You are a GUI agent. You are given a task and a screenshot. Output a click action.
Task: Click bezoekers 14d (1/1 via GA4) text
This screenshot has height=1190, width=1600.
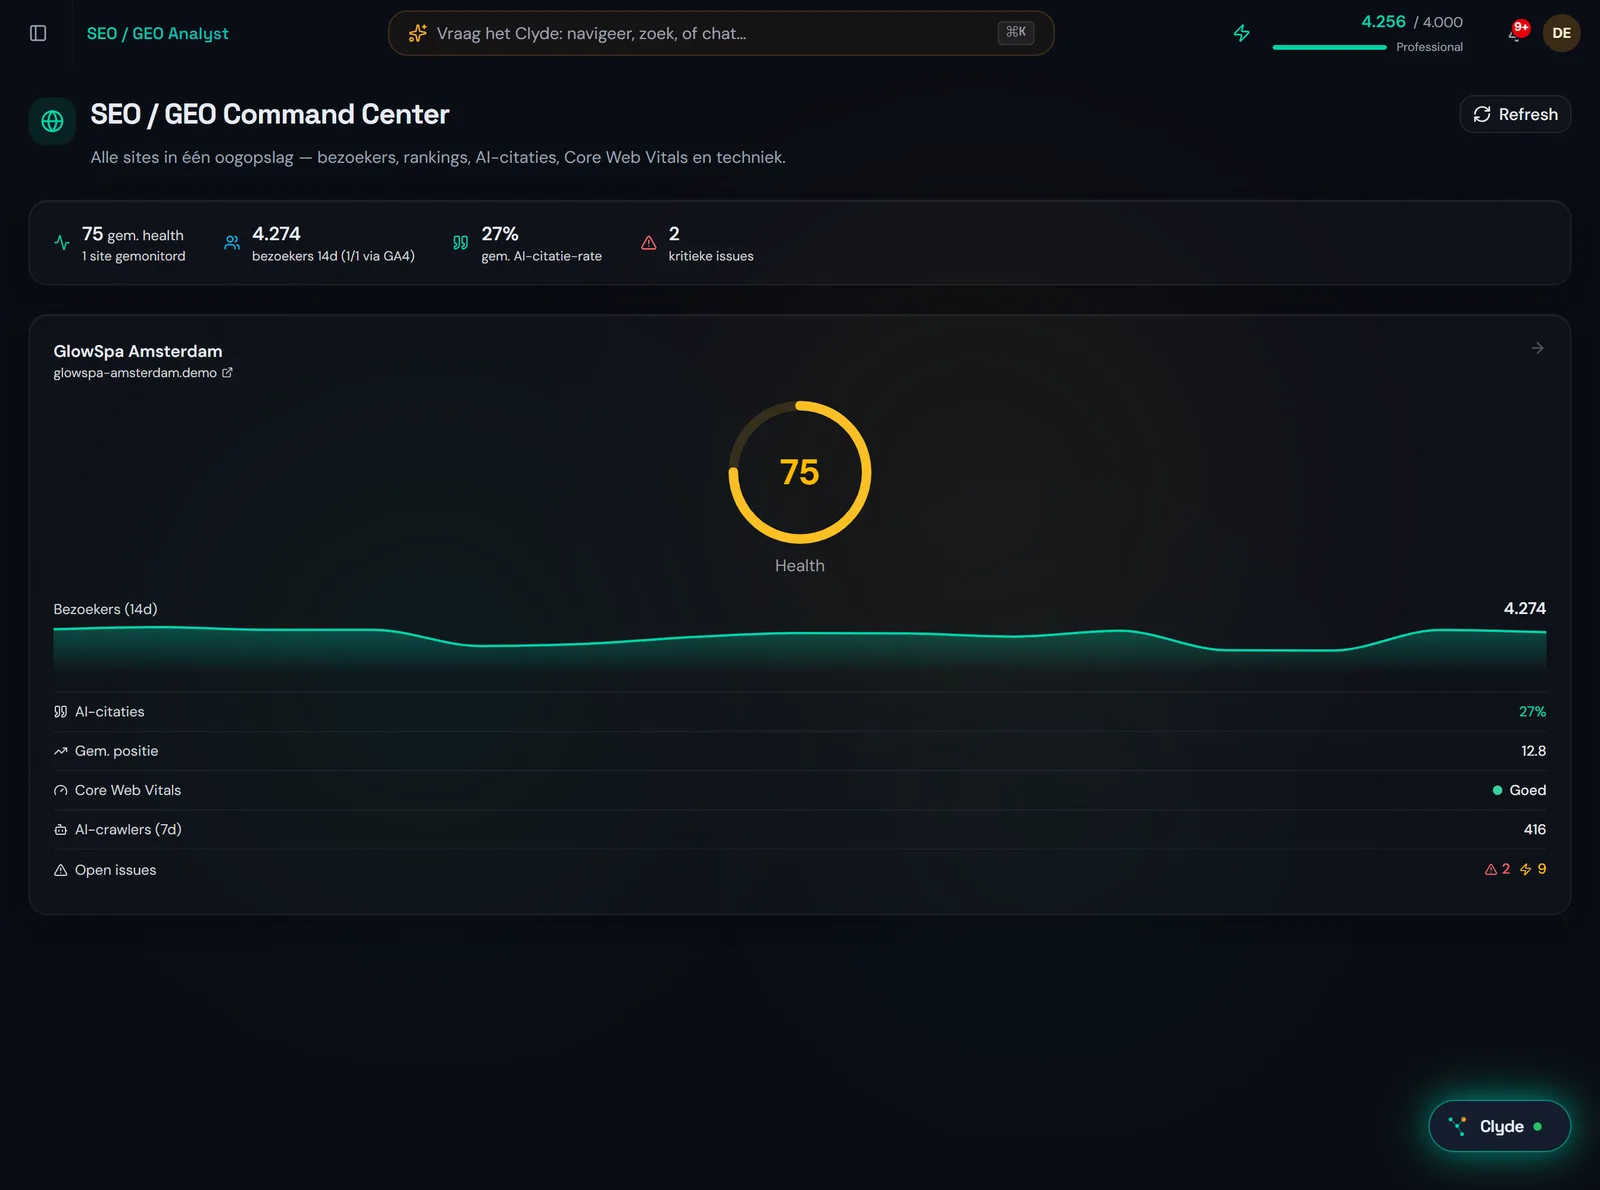point(333,256)
